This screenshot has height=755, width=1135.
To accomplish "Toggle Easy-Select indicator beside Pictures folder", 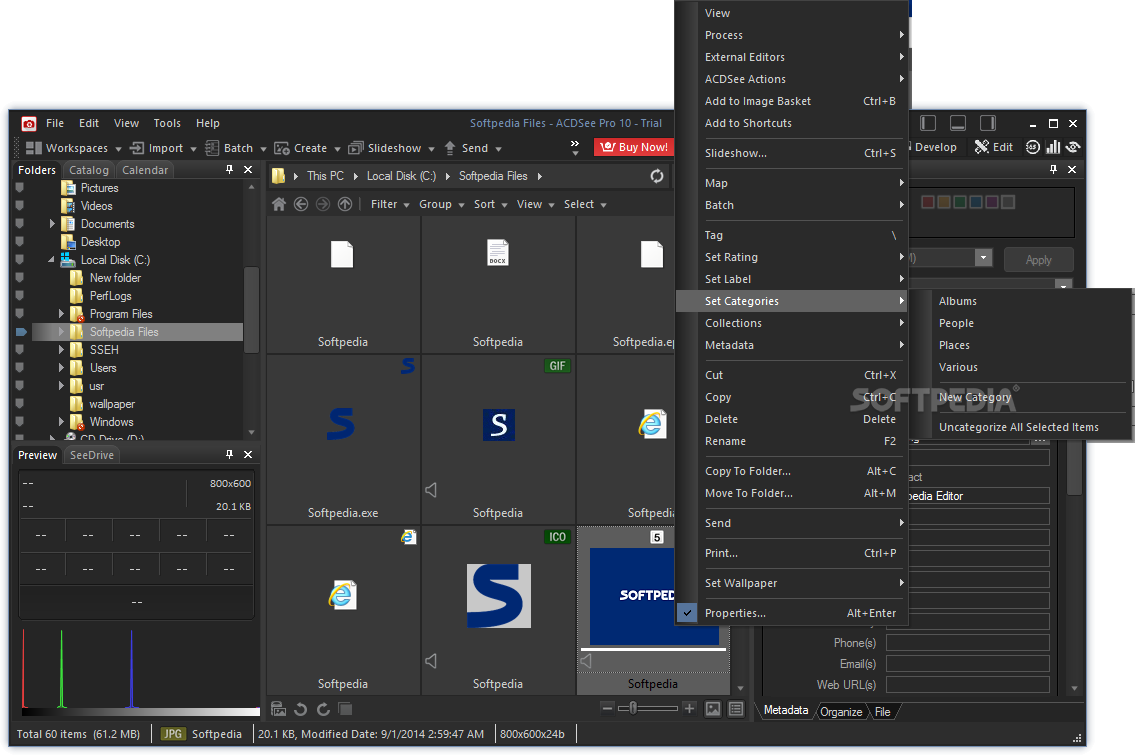I will click(x=20, y=187).
